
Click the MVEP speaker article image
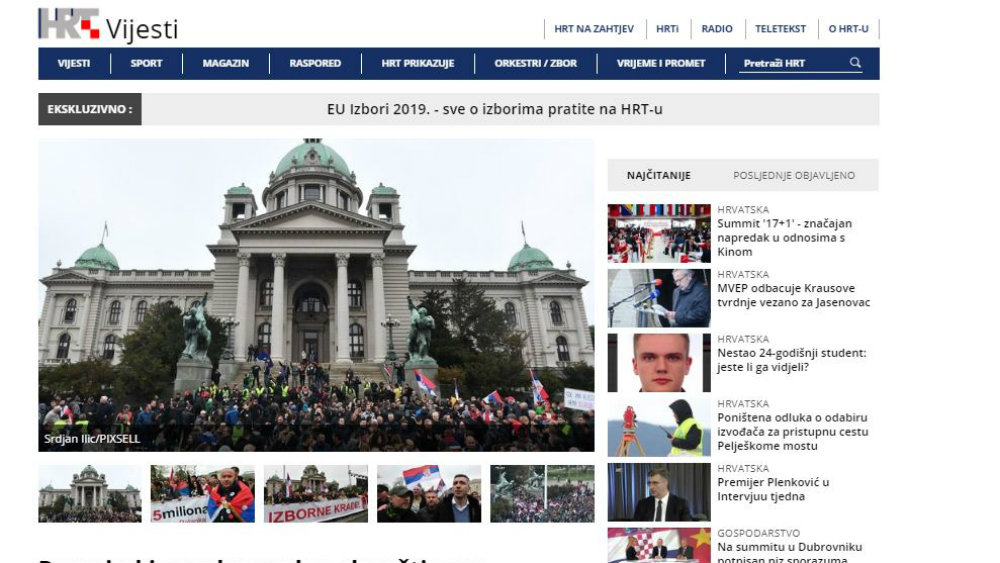(x=659, y=298)
